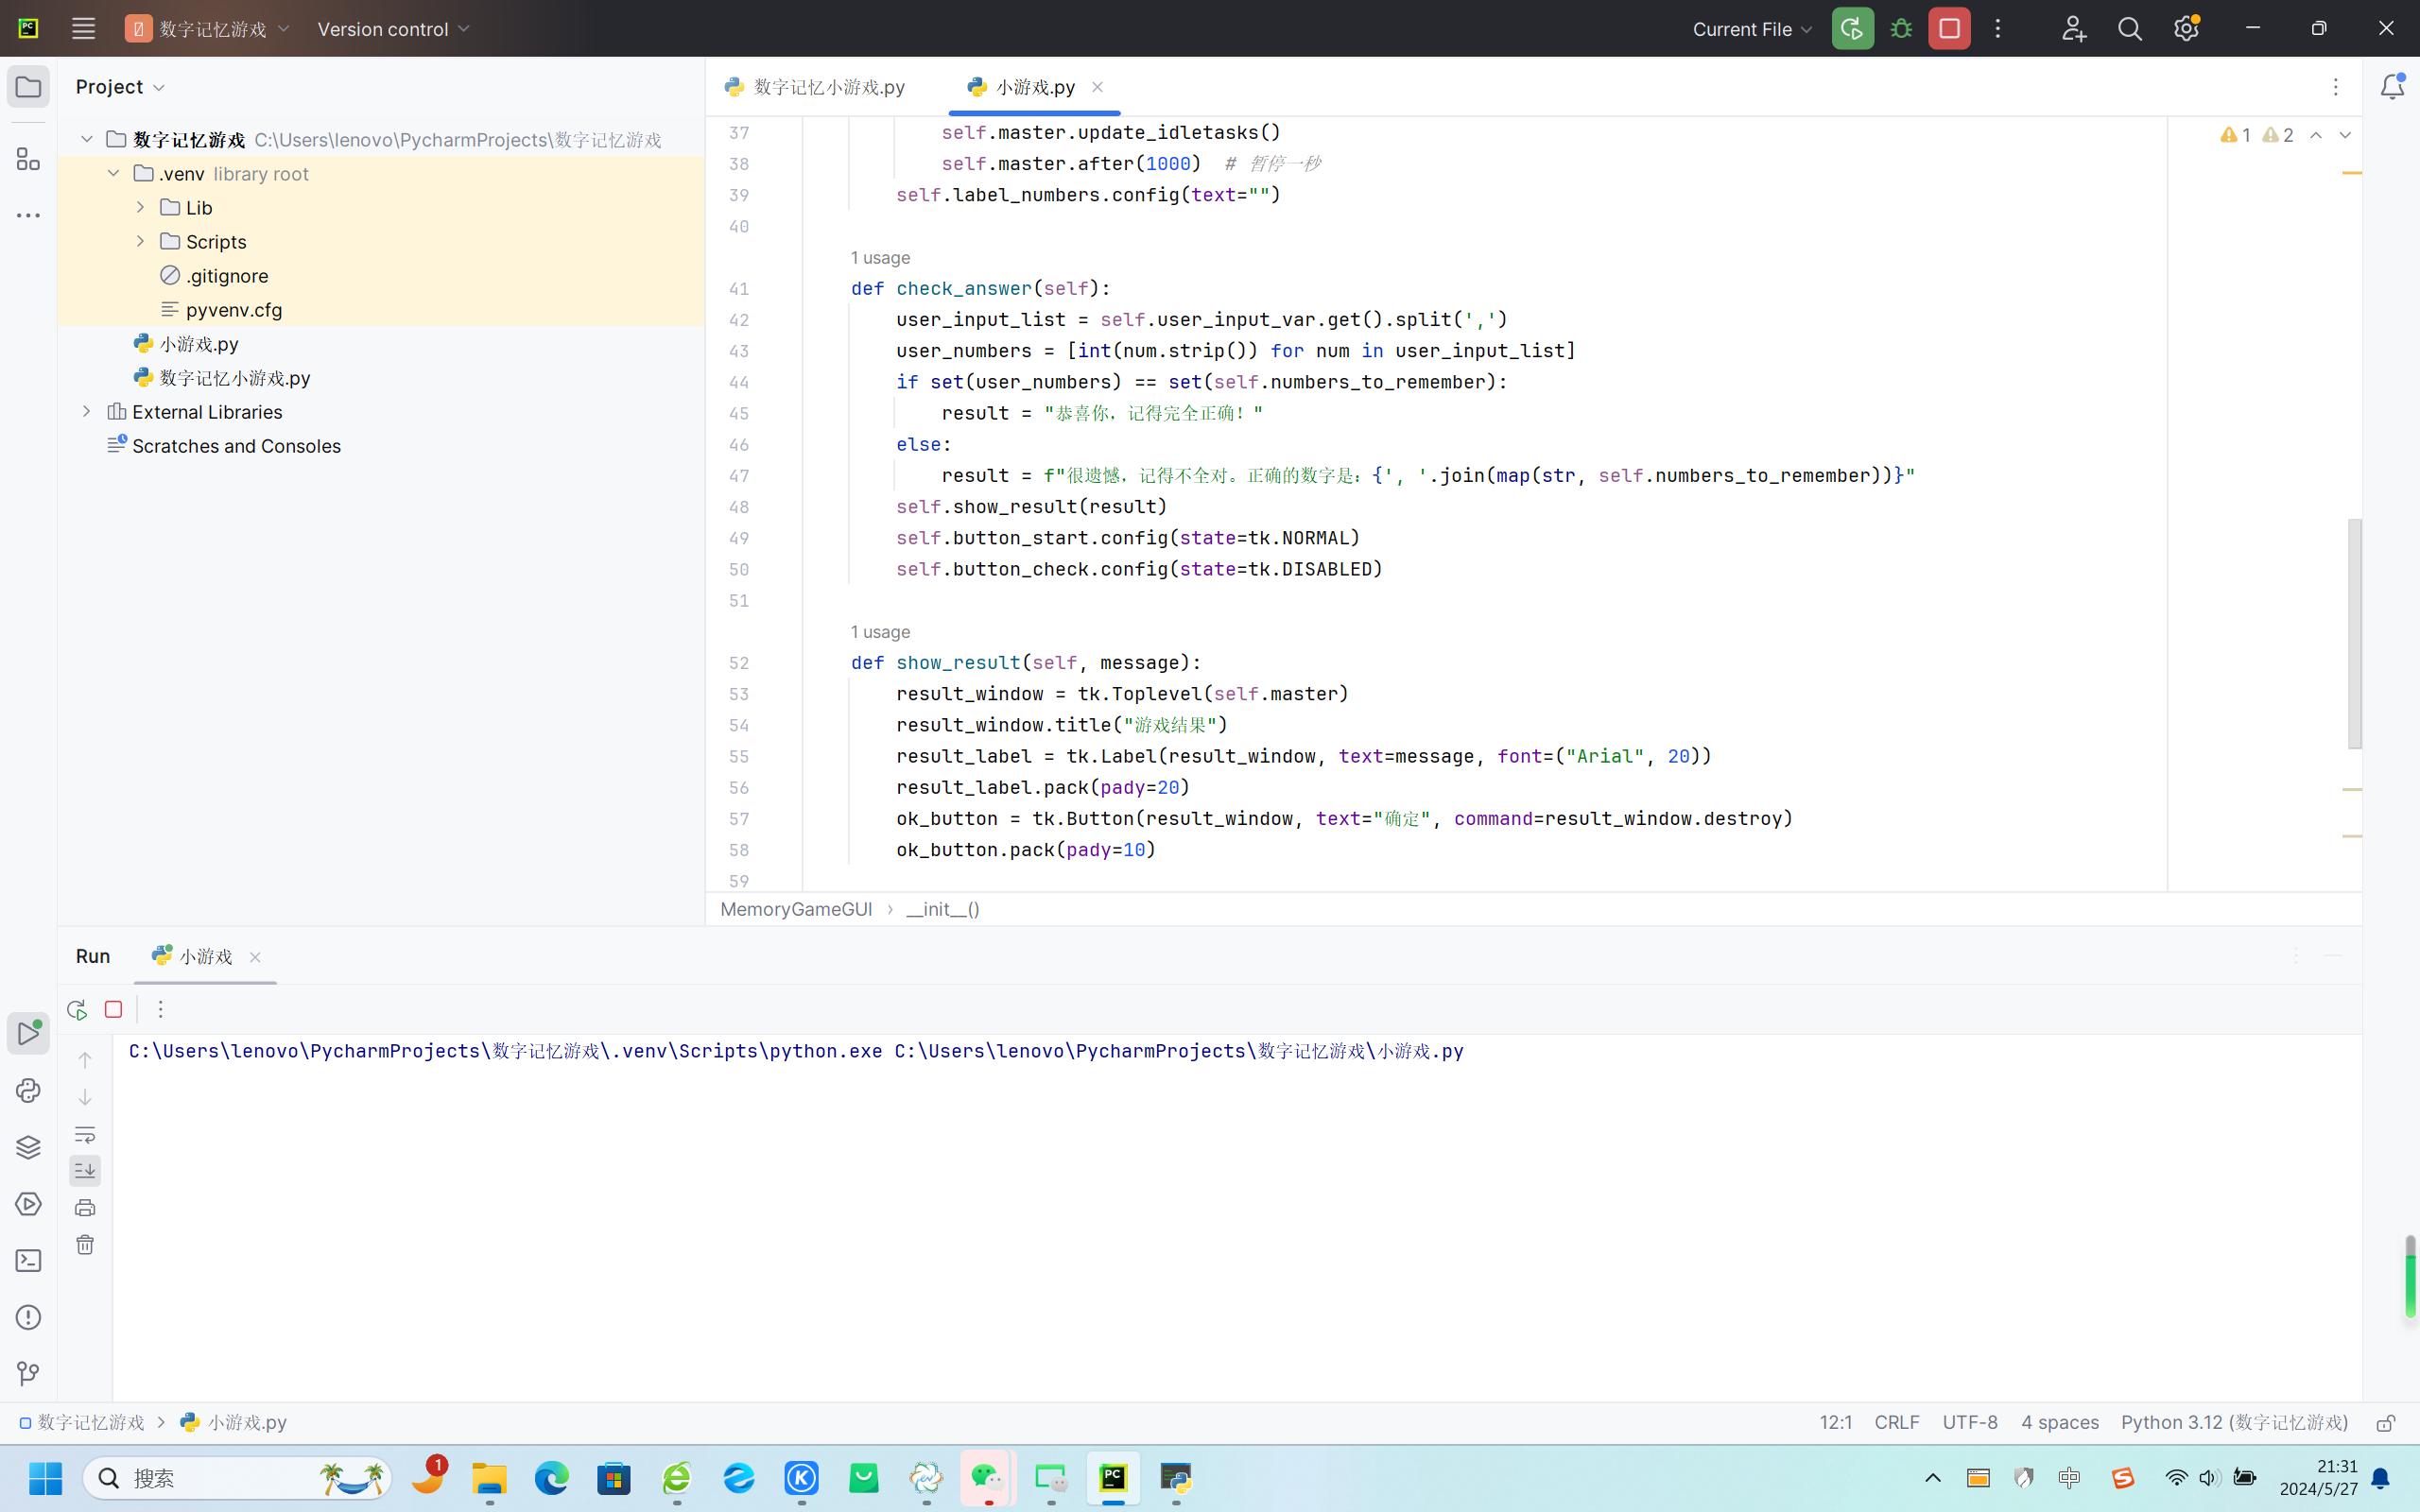Image resolution: width=2420 pixels, height=1512 pixels.
Task: Open the Problems tool window
Action: click(28, 1317)
